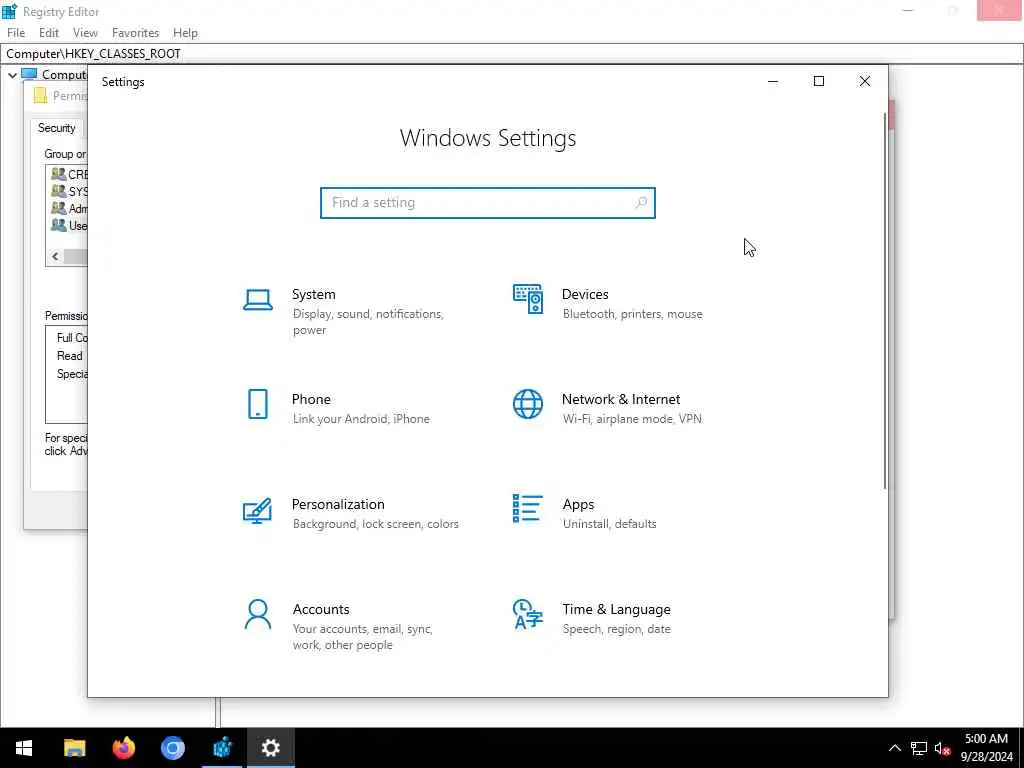This screenshot has width=1024, height=768.
Task: Click the network status tray icon
Action: pos(919,748)
